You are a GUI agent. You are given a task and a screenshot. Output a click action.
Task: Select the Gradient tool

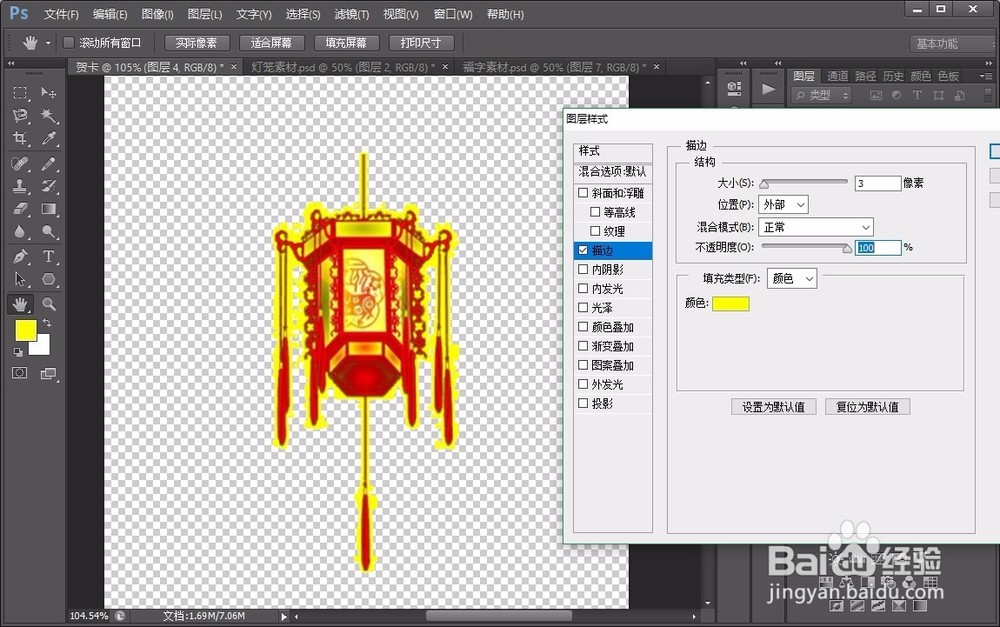pyautogui.click(x=48, y=209)
